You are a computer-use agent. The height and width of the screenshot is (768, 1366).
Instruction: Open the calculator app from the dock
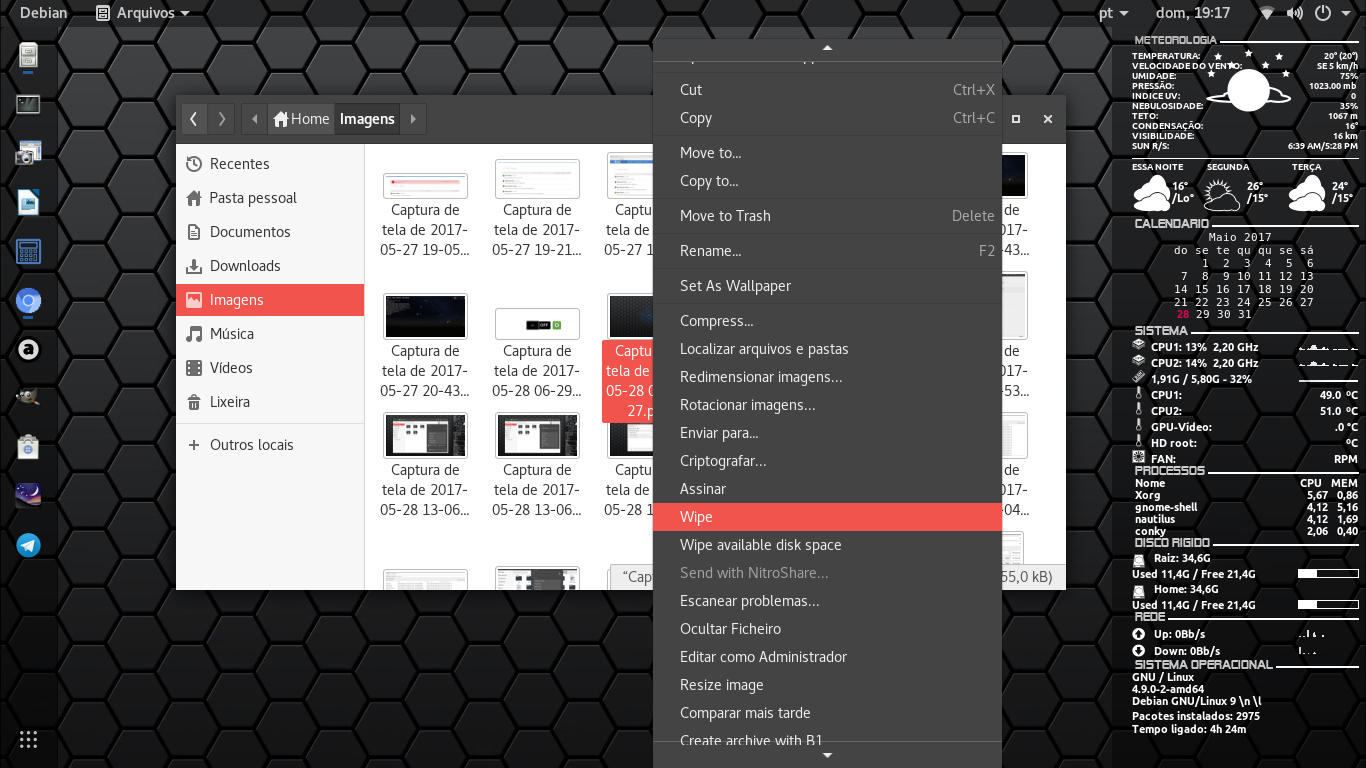tap(28, 252)
